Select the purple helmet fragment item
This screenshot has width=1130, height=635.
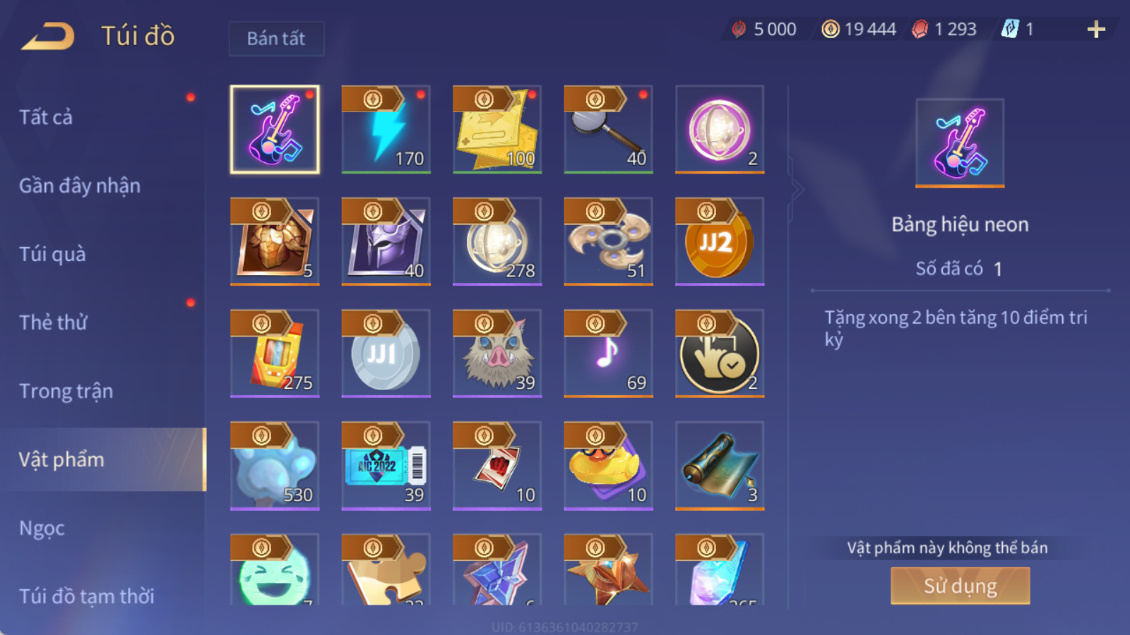click(x=386, y=241)
